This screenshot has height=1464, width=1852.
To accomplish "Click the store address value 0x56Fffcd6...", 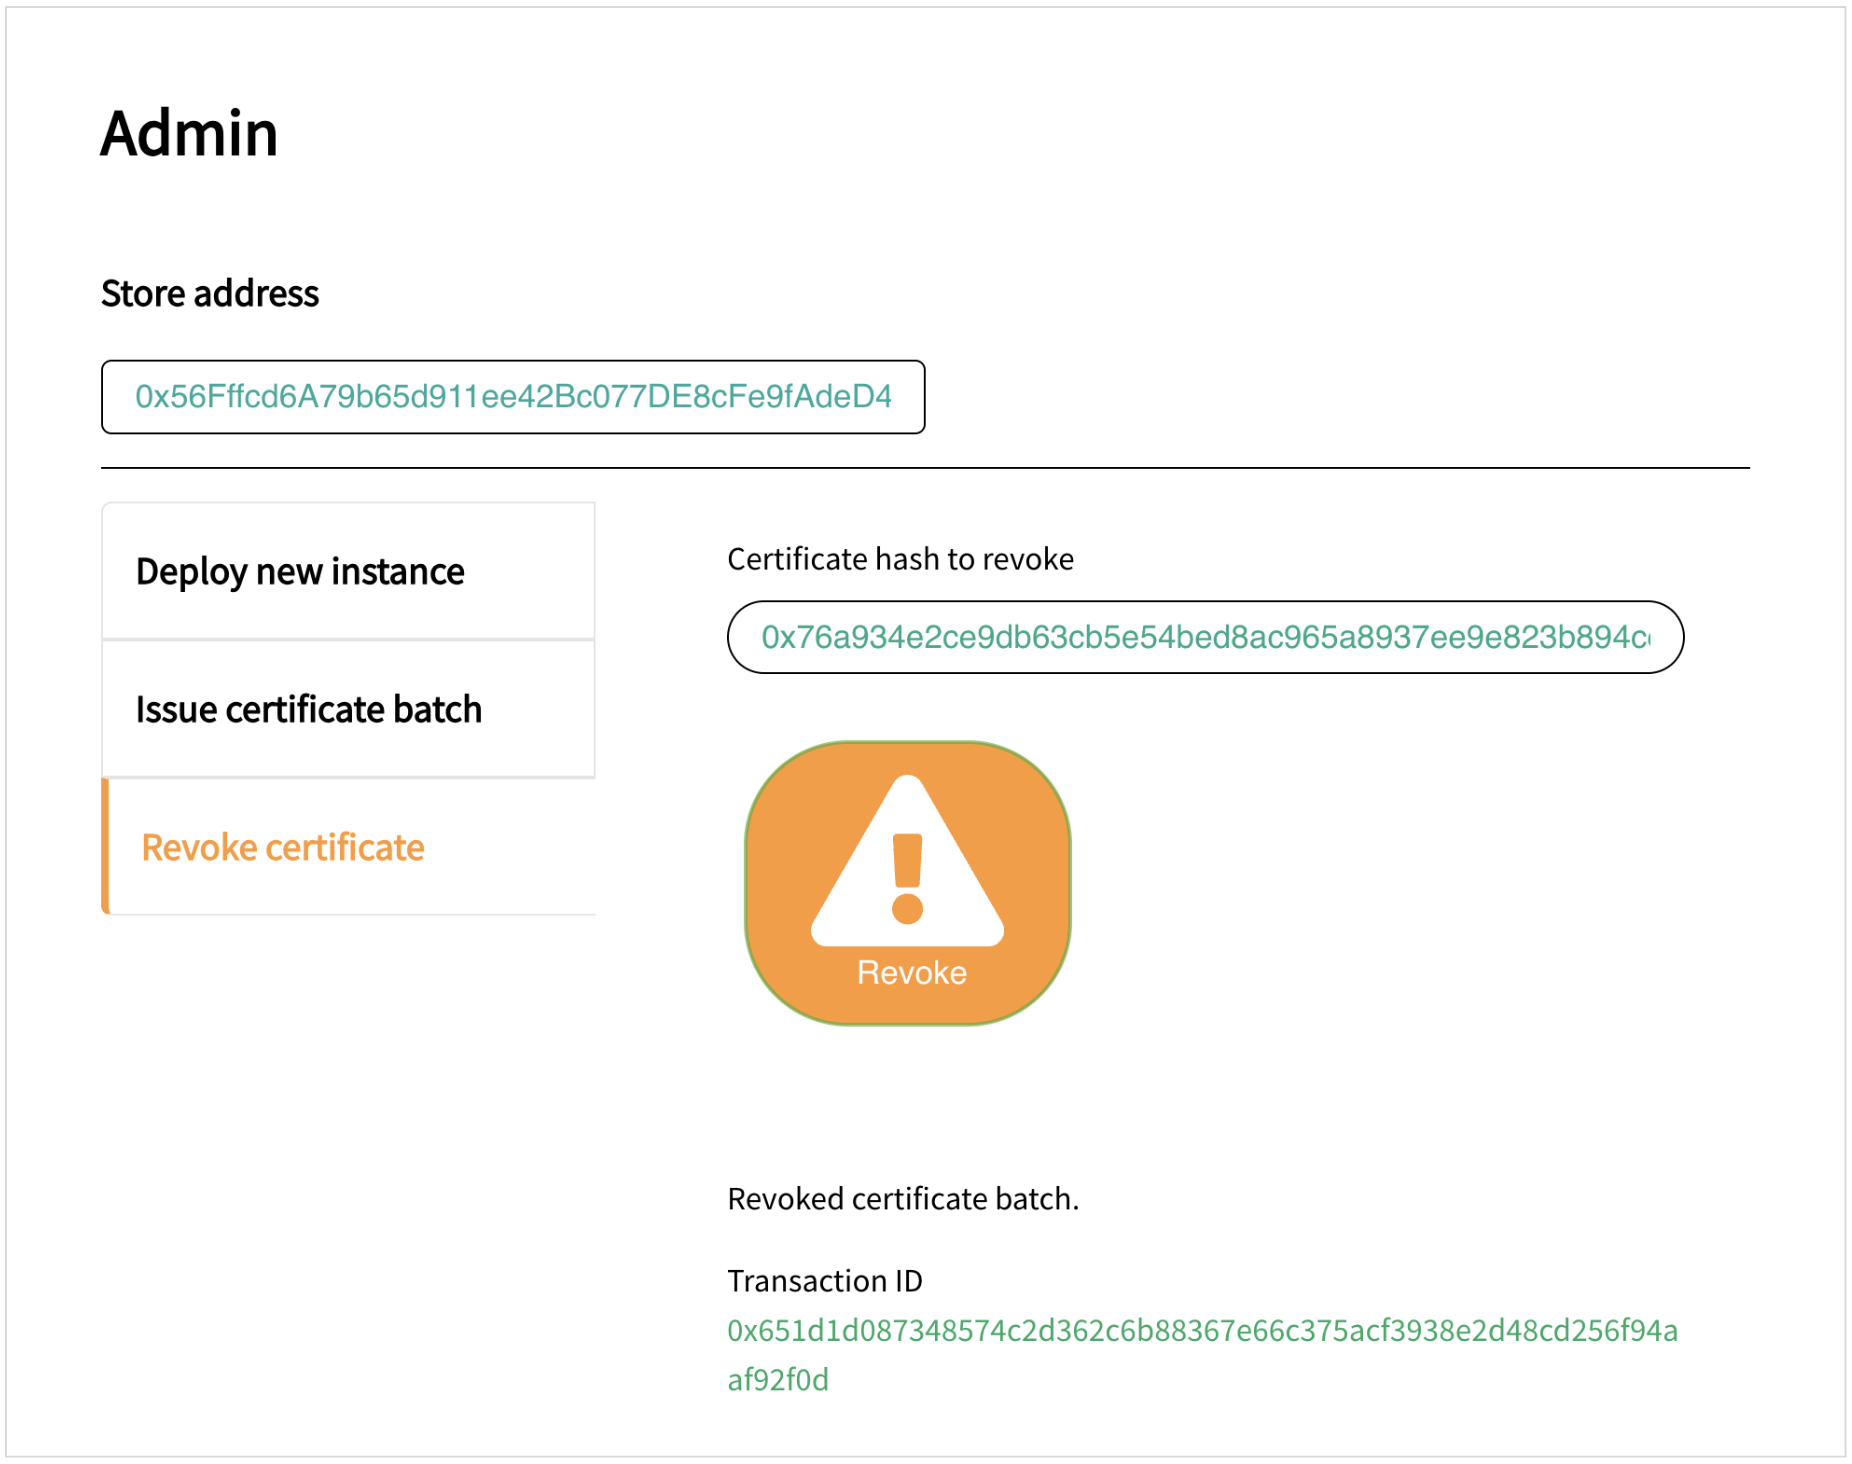I will 512,397.
